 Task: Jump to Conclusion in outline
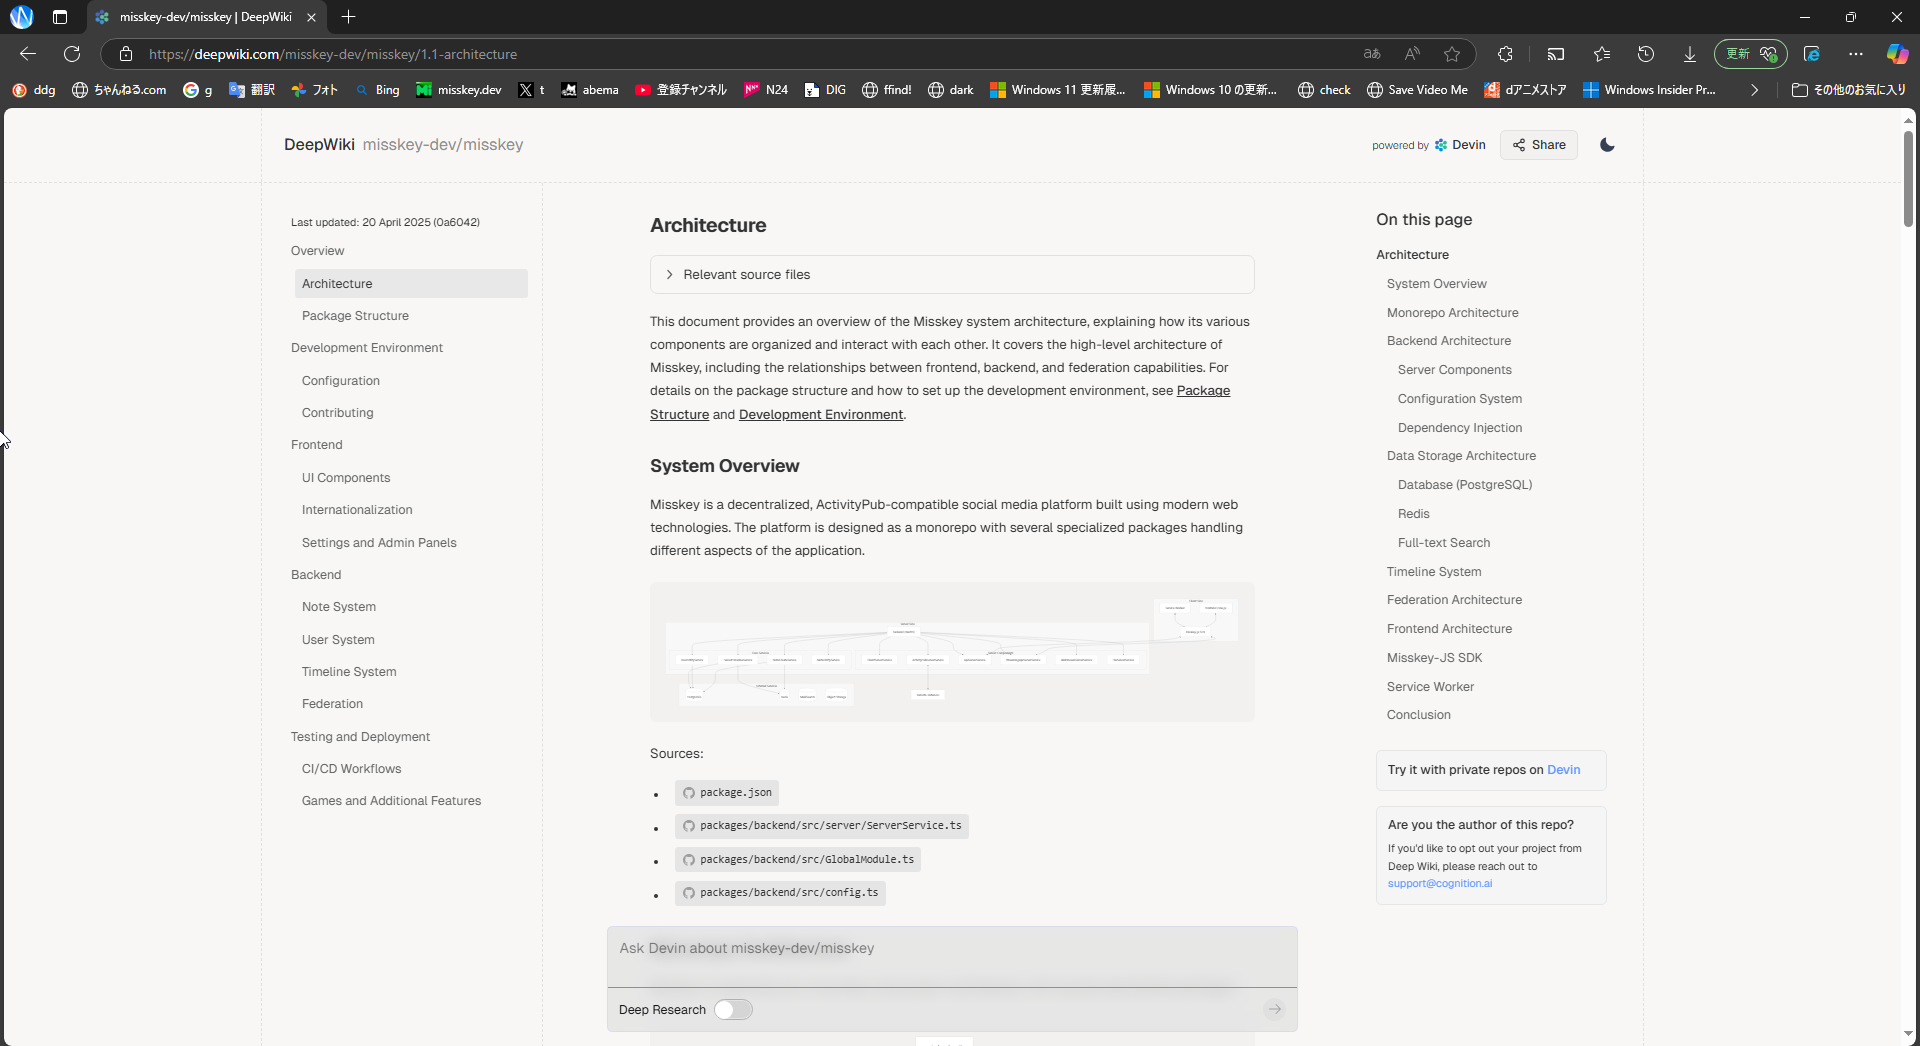tap(1418, 715)
